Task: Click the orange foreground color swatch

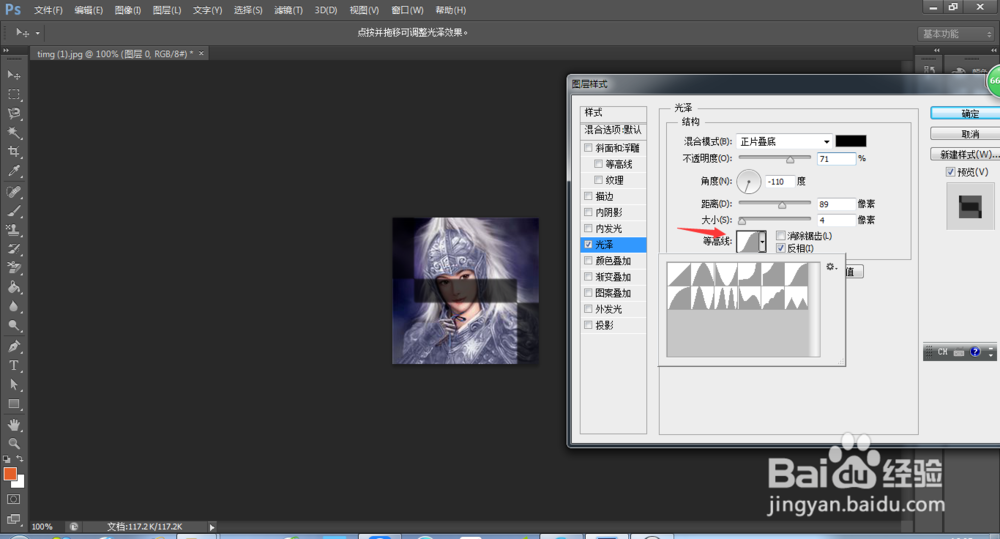Action: (10, 474)
